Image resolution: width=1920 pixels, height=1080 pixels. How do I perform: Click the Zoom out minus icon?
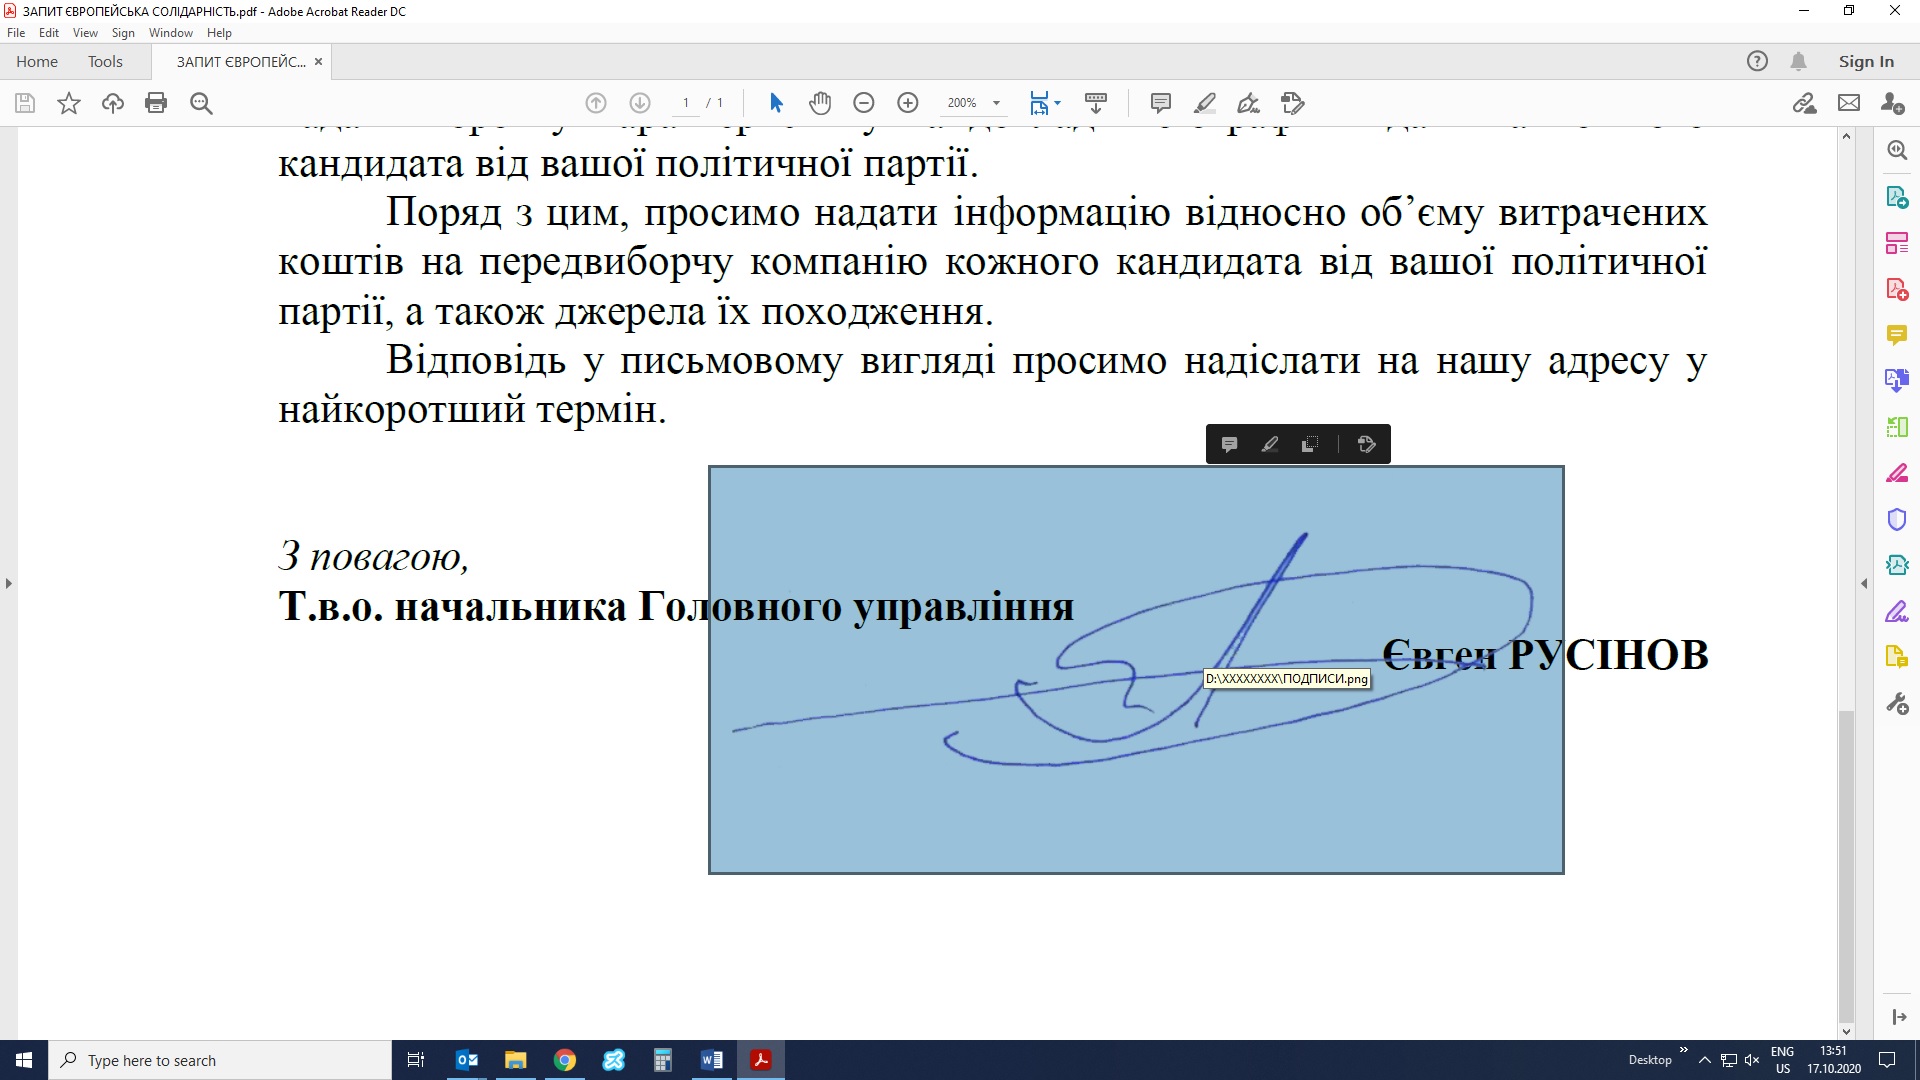coord(864,103)
